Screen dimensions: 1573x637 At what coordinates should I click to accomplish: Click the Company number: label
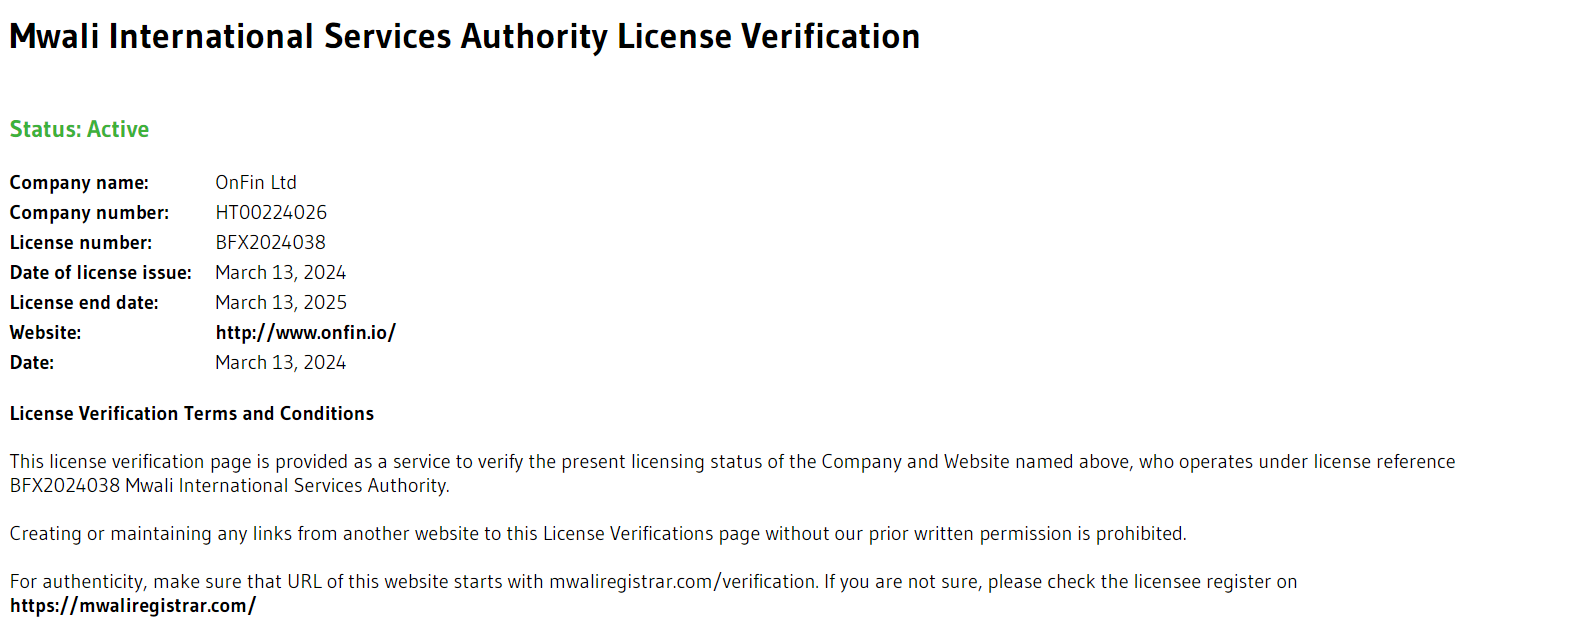[x=89, y=213]
